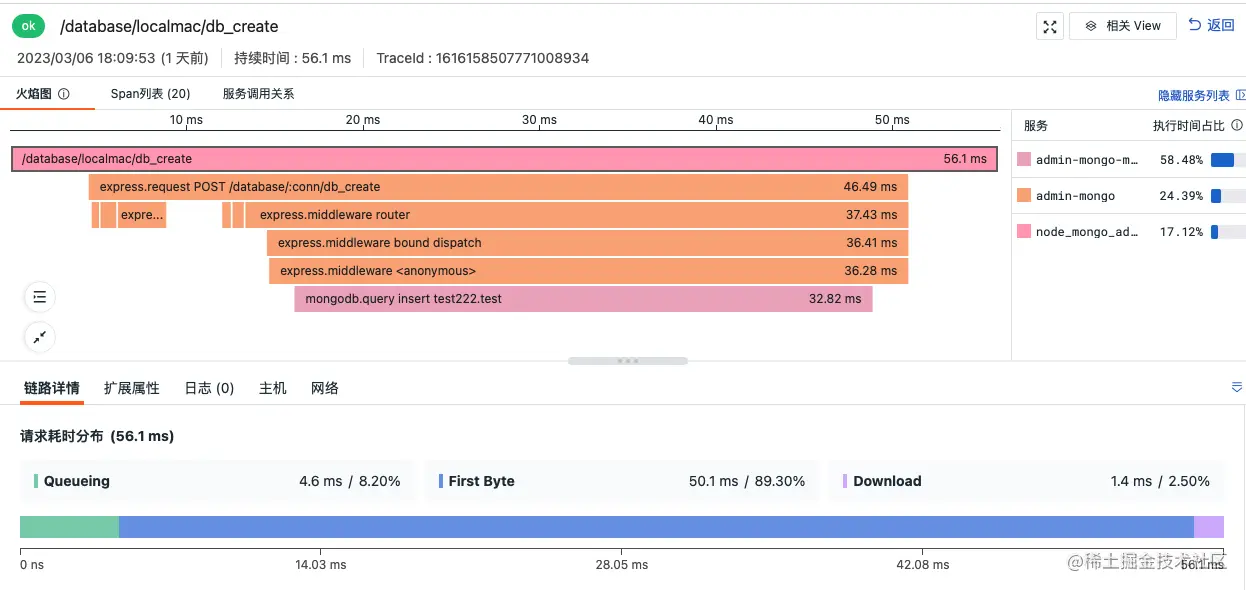Viewport: 1246px width, 590px height.
Task: Select the mongodb.query insert test222.test span
Action: (x=583, y=299)
